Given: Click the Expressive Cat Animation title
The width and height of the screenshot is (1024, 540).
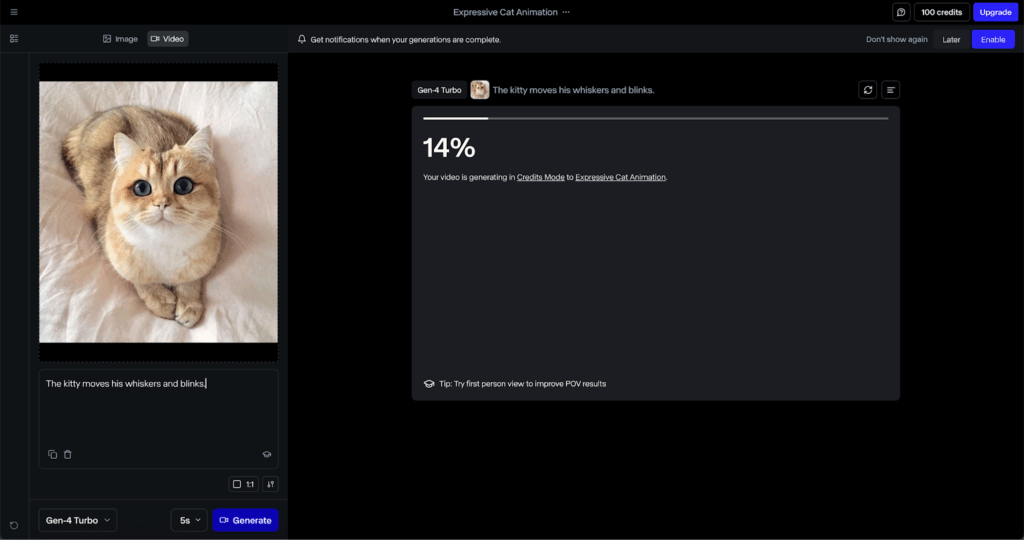Looking at the screenshot, I should click(x=505, y=12).
